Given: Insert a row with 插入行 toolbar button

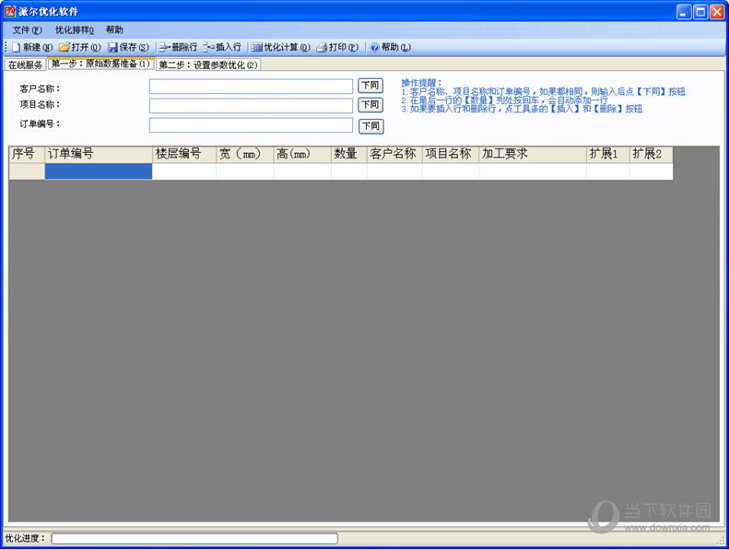Looking at the screenshot, I should (222, 47).
